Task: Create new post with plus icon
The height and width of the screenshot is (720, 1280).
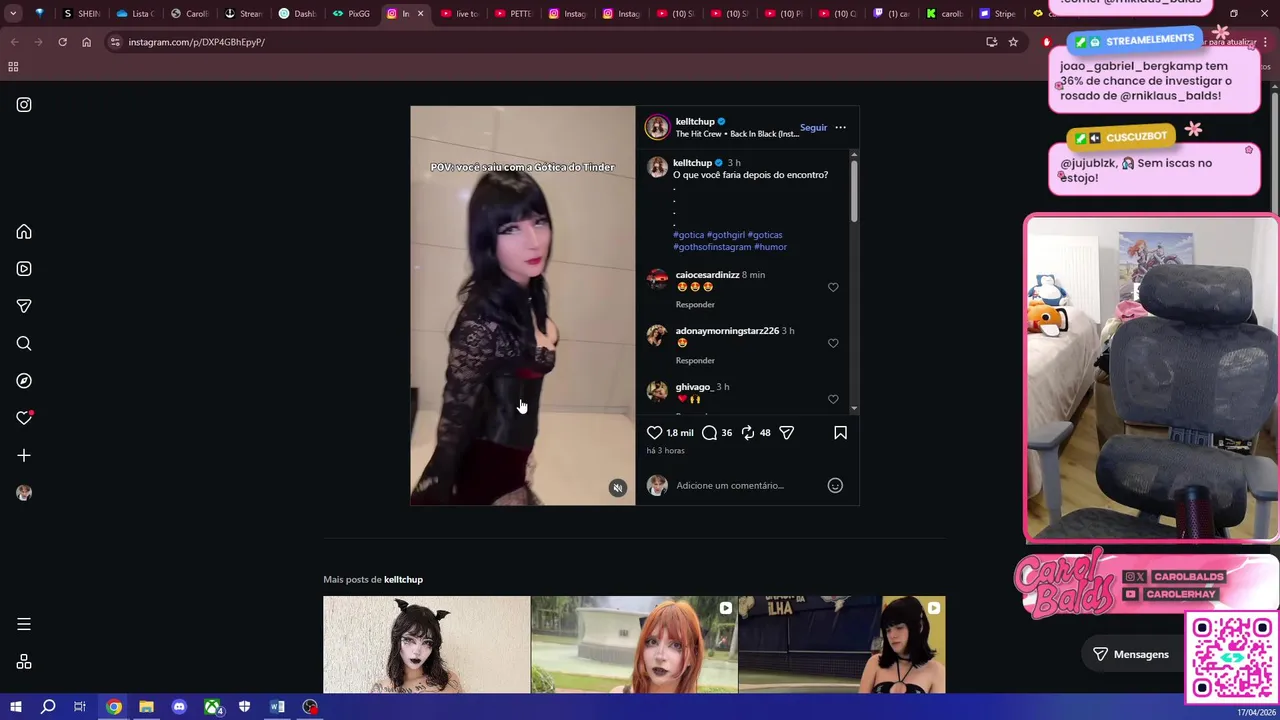Action: click(x=24, y=456)
